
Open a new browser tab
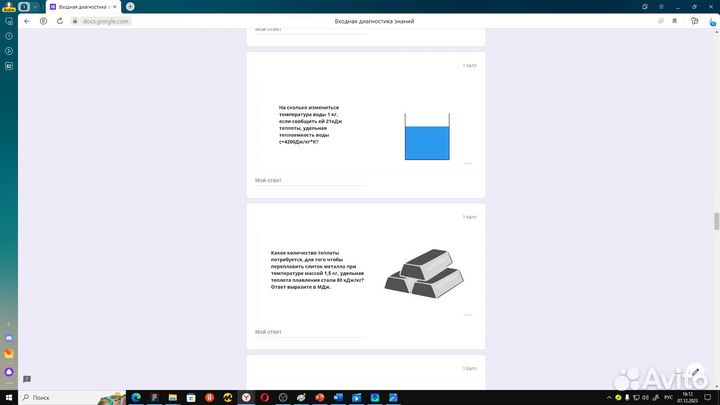[x=130, y=7]
